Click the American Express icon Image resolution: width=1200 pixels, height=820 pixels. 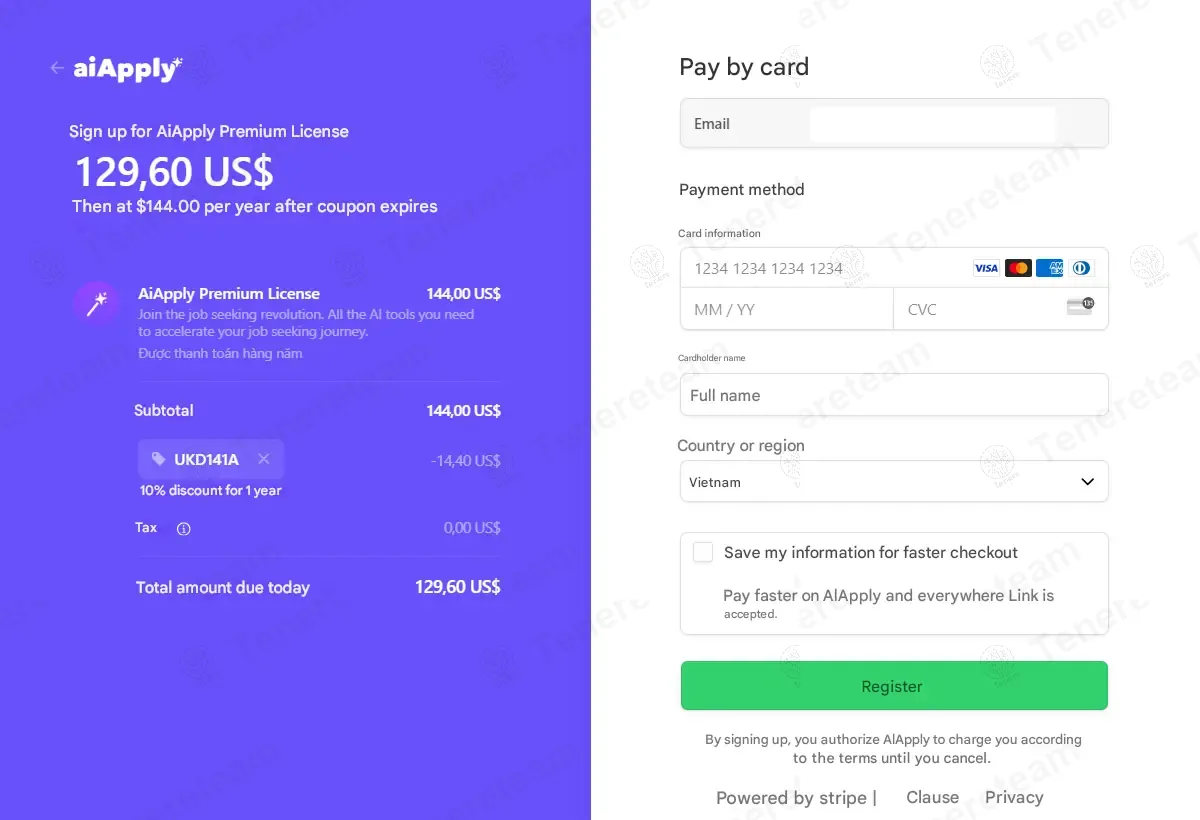[x=1049, y=268]
